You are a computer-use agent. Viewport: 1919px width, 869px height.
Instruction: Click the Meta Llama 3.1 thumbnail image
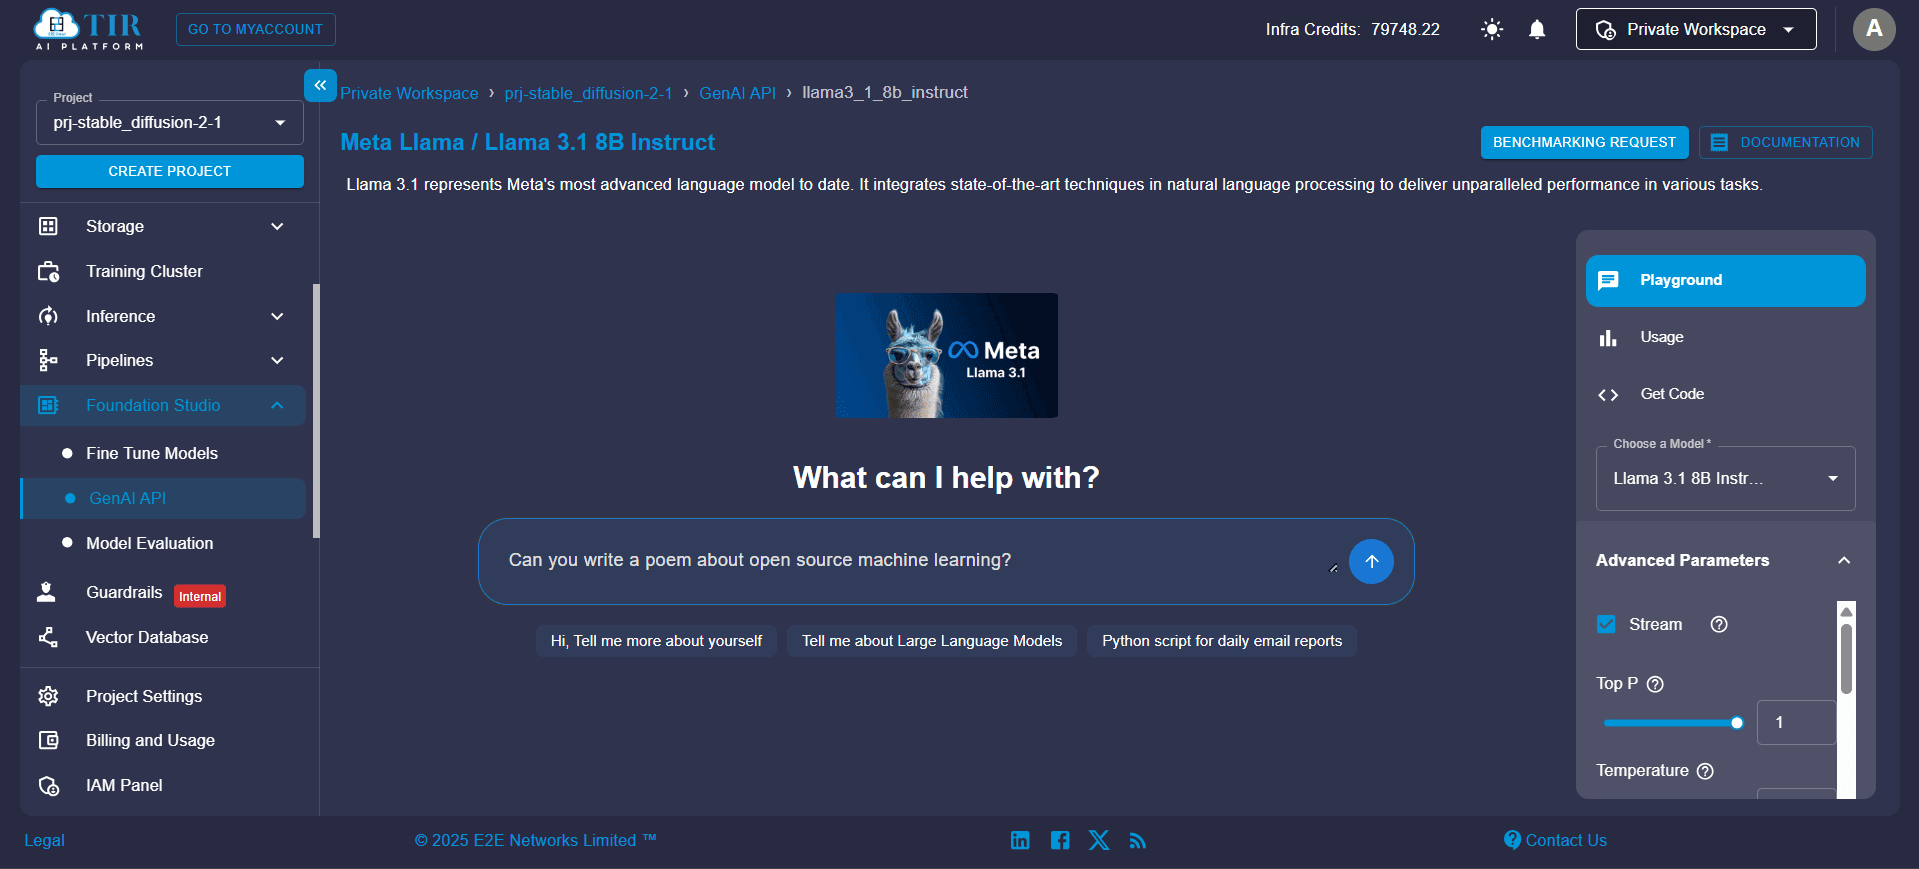[x=946, y=355]
